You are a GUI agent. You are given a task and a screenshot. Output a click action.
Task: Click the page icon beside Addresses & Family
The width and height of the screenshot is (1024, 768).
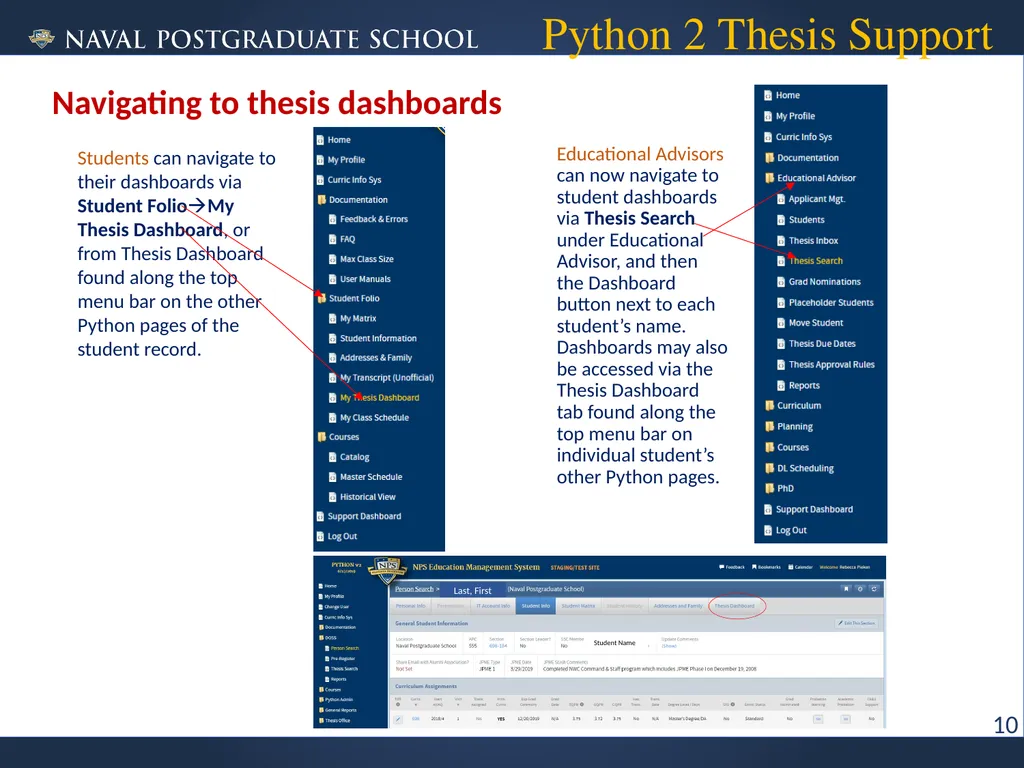[x=332, y=358]
